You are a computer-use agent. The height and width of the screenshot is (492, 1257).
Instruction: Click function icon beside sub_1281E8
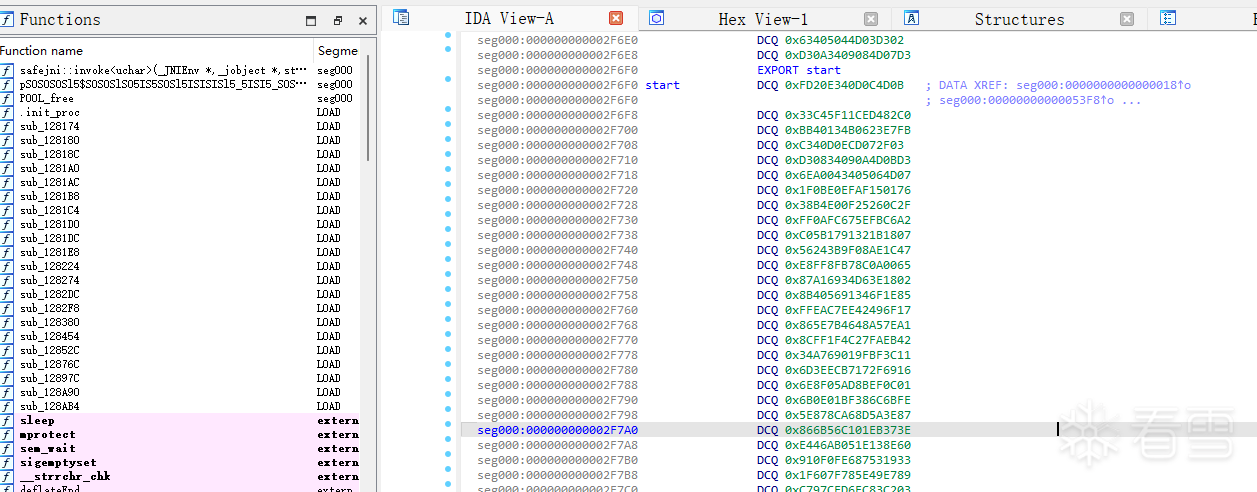7,253
